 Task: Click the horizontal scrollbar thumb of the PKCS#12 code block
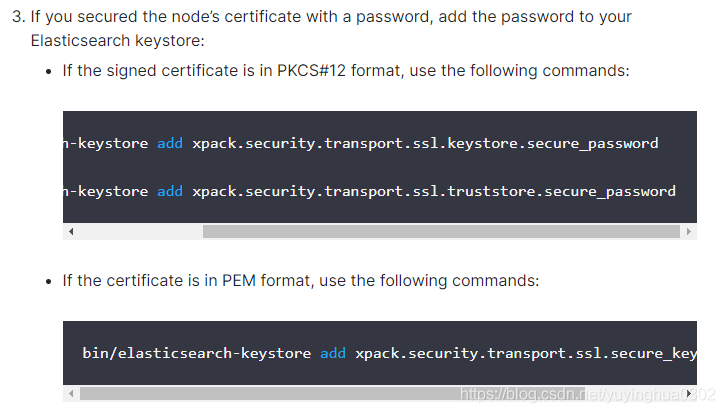[441, 231]
